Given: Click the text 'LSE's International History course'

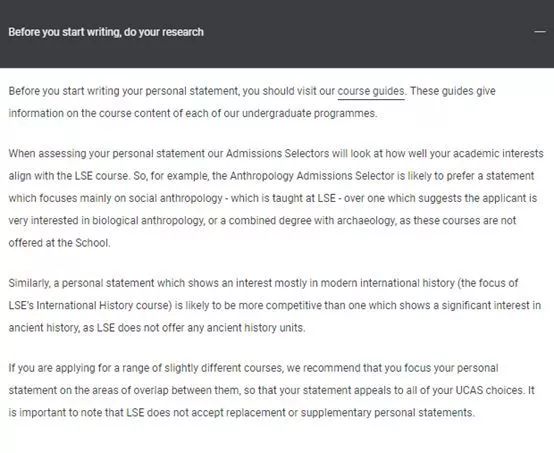Looking at the screenshot, I should click(88, 306).
